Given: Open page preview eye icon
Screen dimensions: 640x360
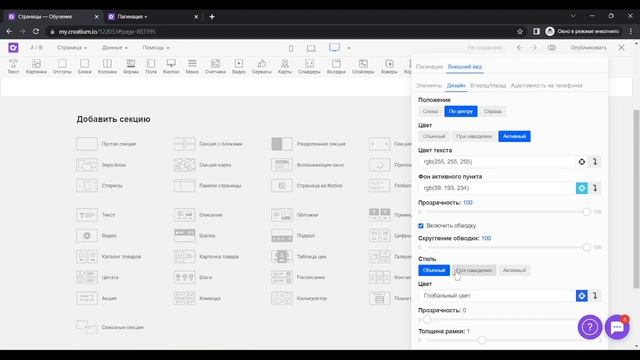Looking at the screenshot, I should pos(552,48).
